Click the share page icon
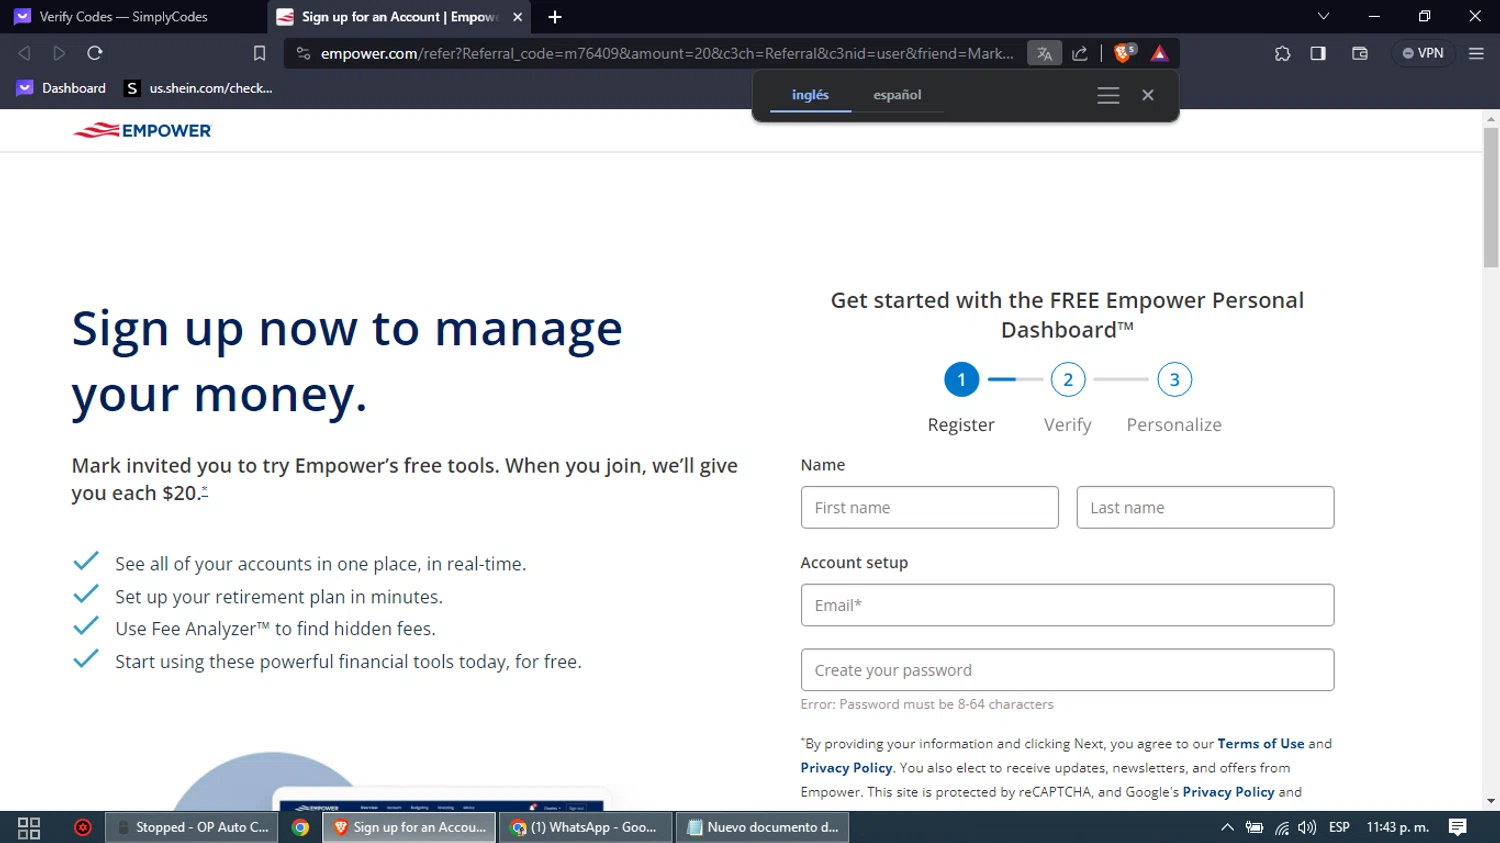1500x843 pixels. 1080,53
